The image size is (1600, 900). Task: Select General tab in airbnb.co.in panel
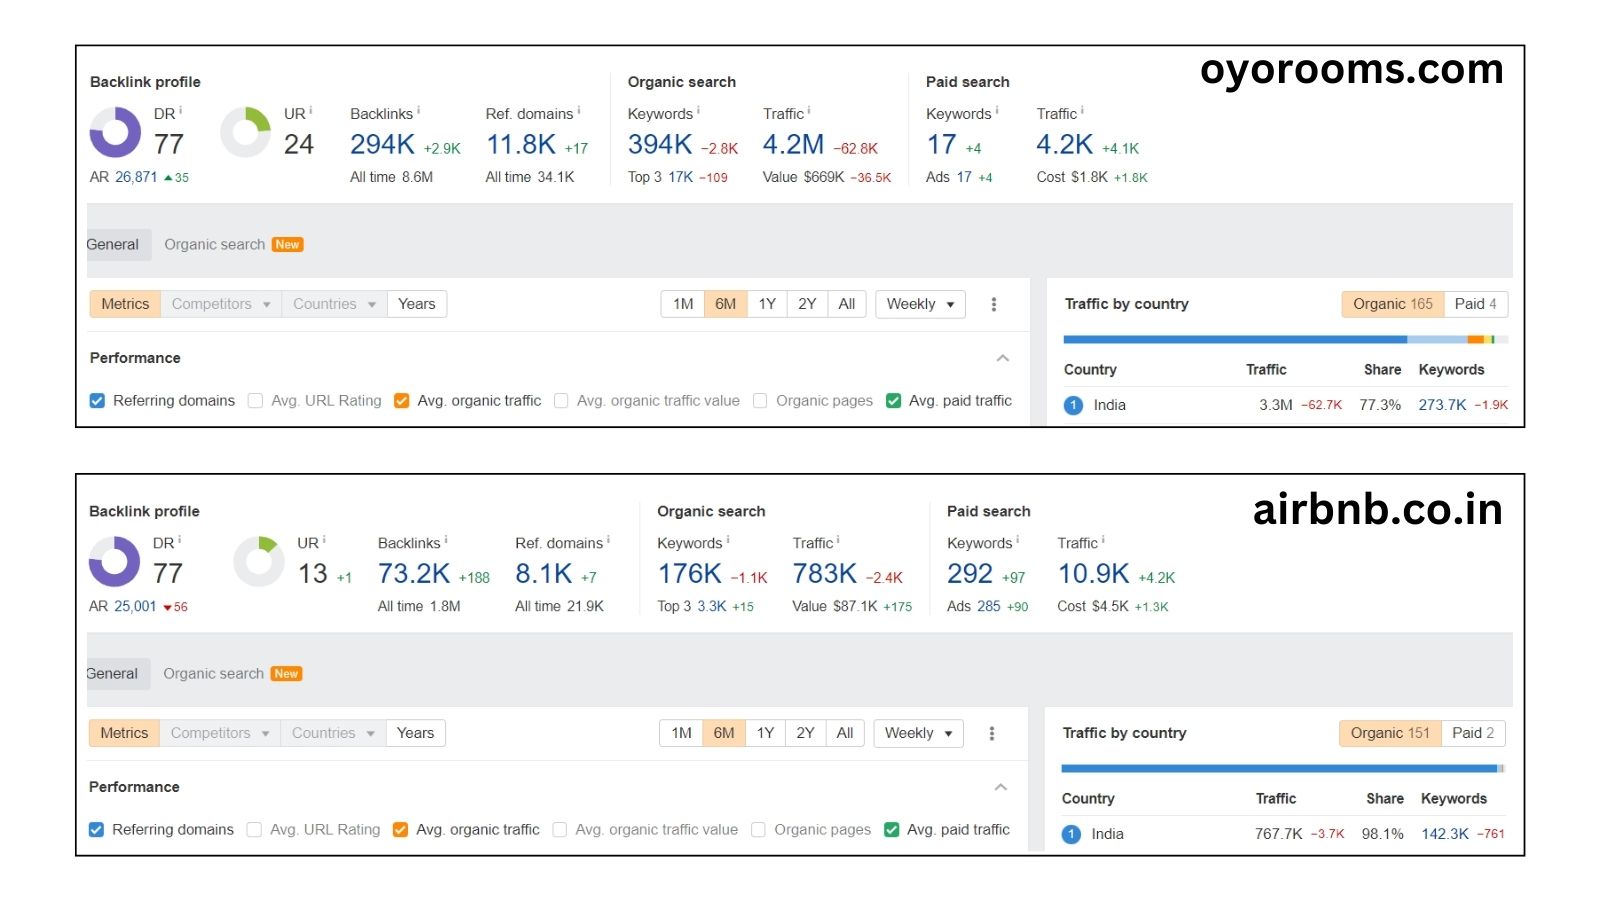(x=118, y=674)
